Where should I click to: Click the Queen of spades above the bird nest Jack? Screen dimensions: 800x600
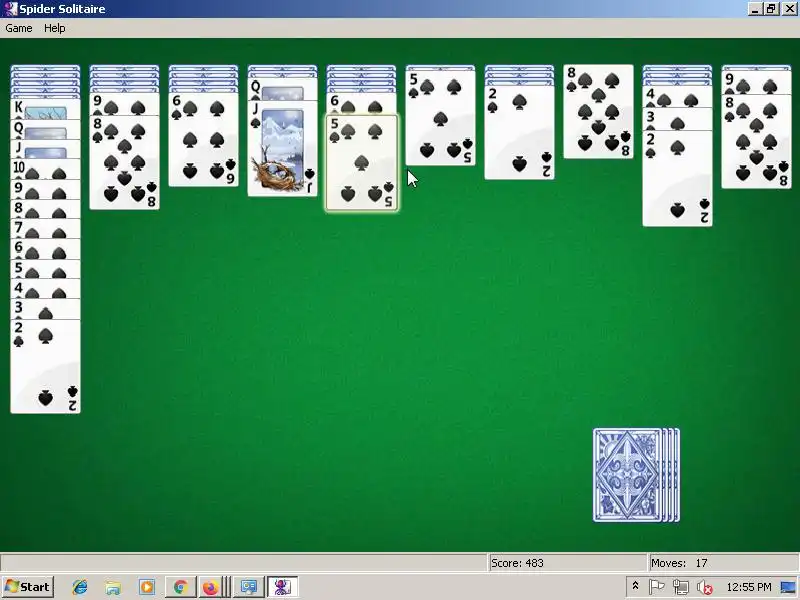pyautogui.click(x=282, y=89)
